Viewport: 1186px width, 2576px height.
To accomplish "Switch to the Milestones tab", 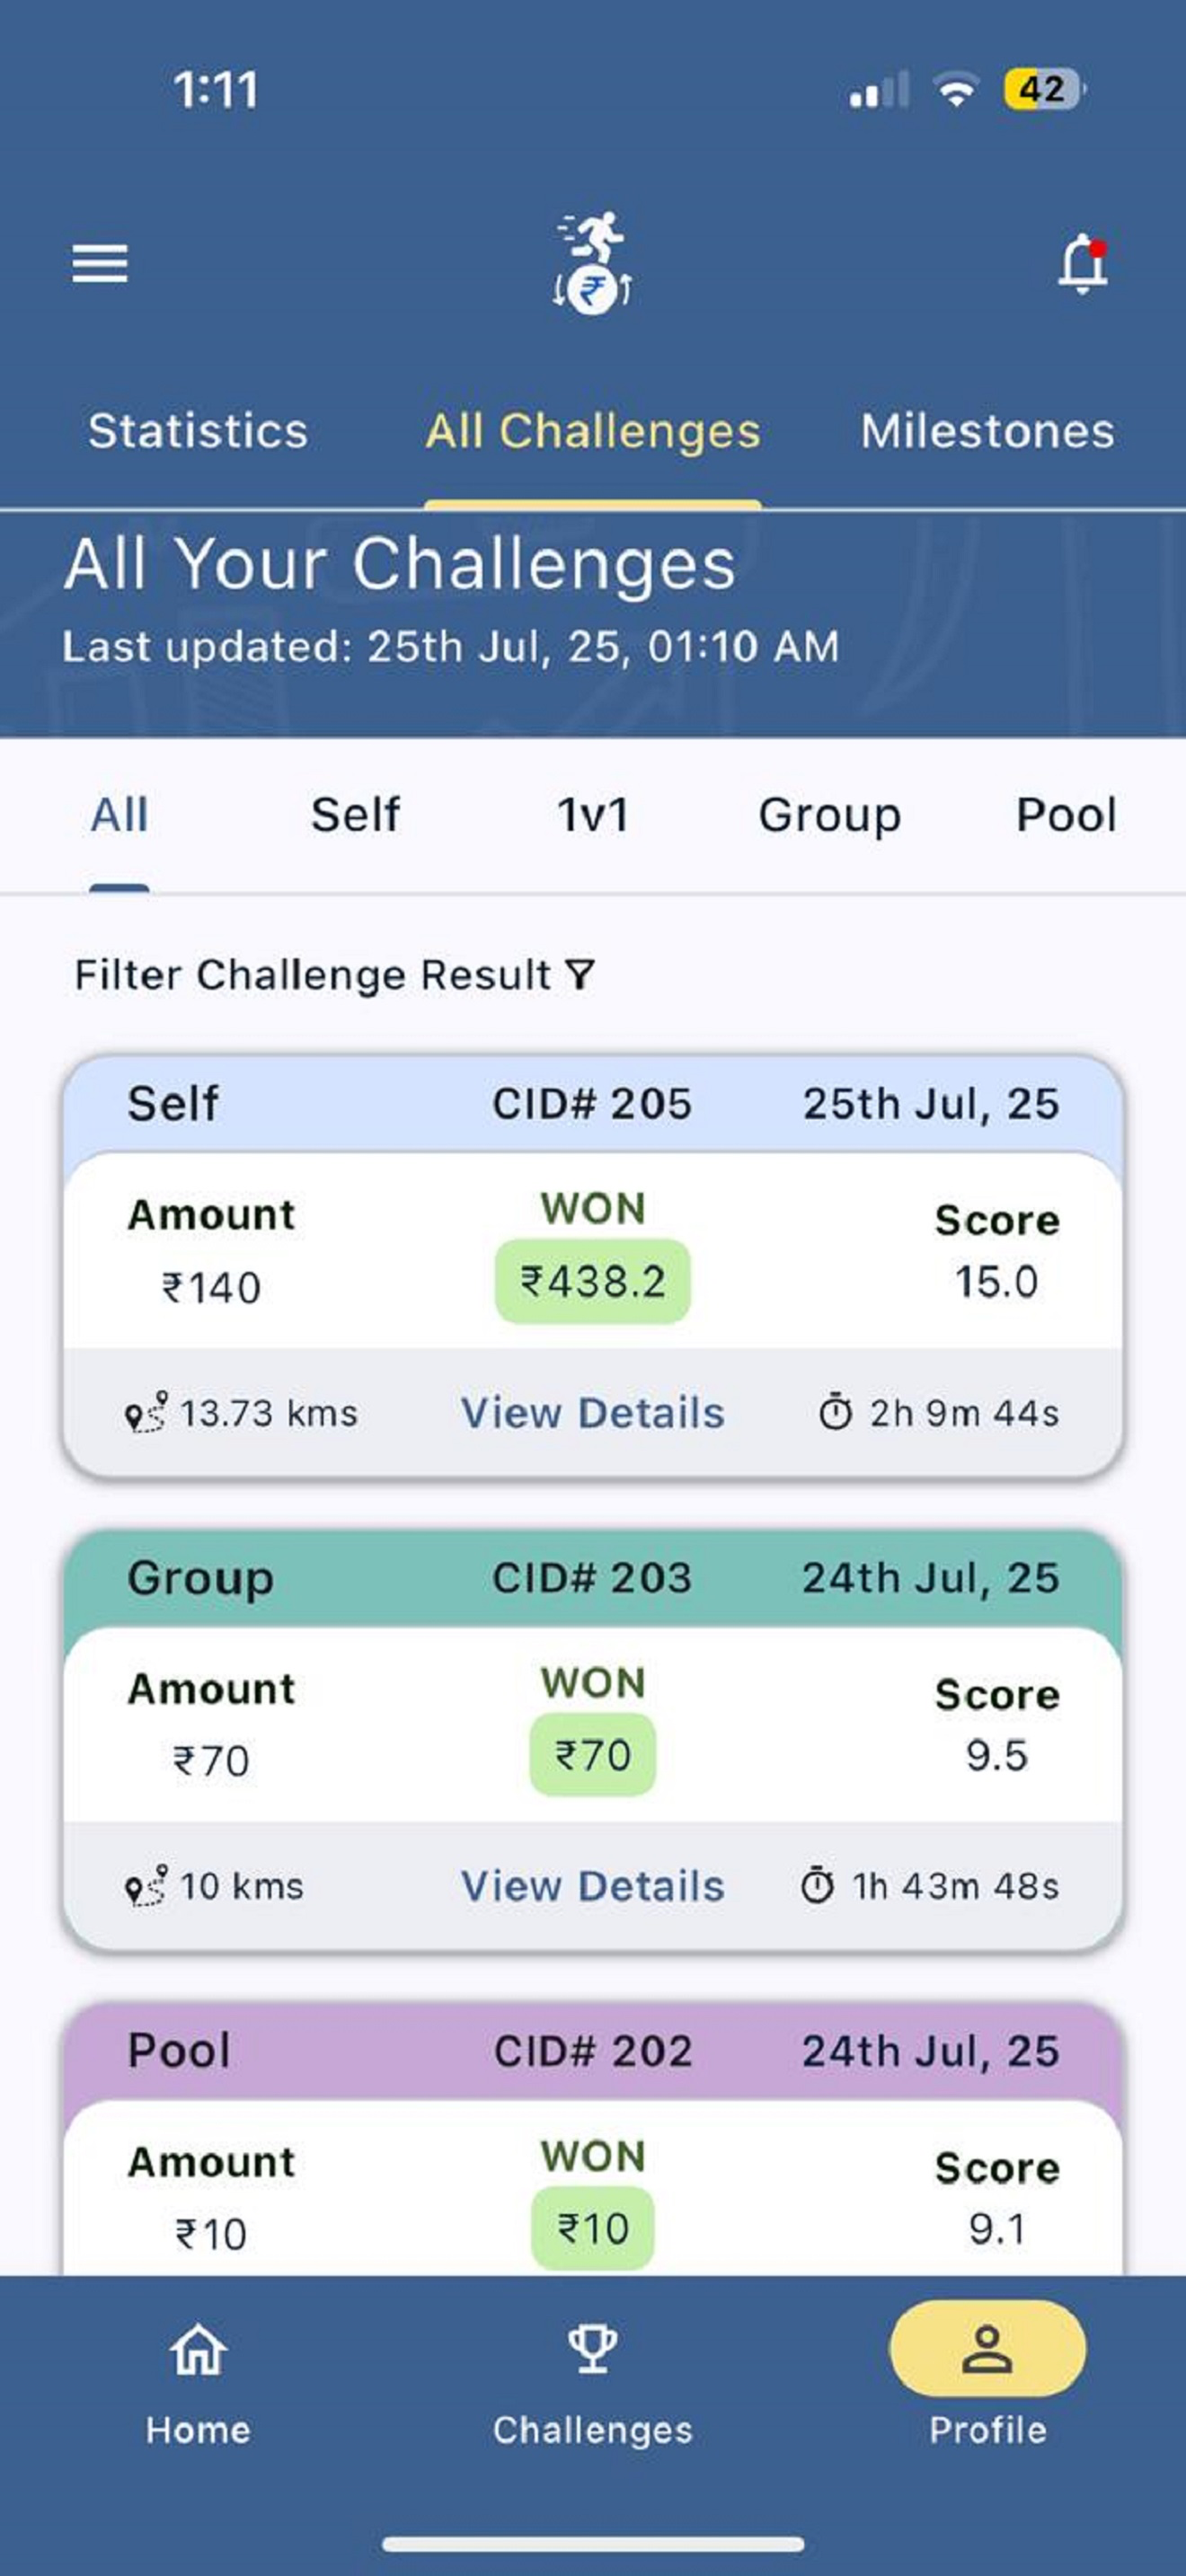I will pyautogui.click(x=988, y=431).
